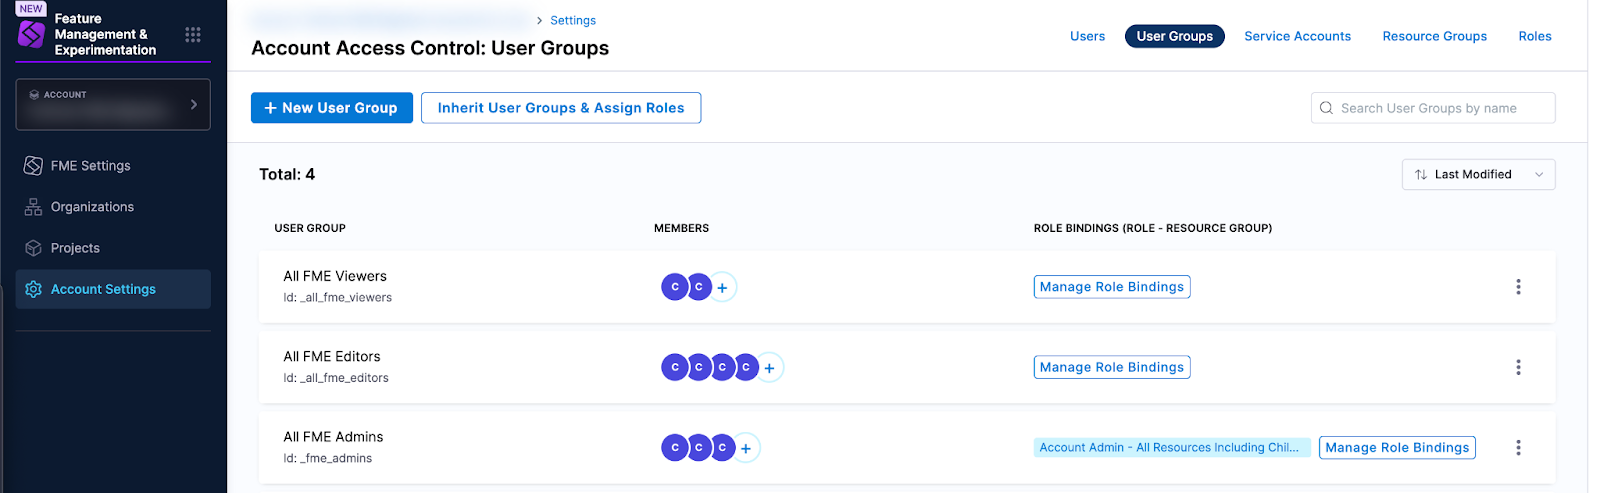Image resolution: width=1600 pixels, height=493 pixels.
Task: Switch to the Users tab
Action: pyautogui.click(x=1087, y=36)
